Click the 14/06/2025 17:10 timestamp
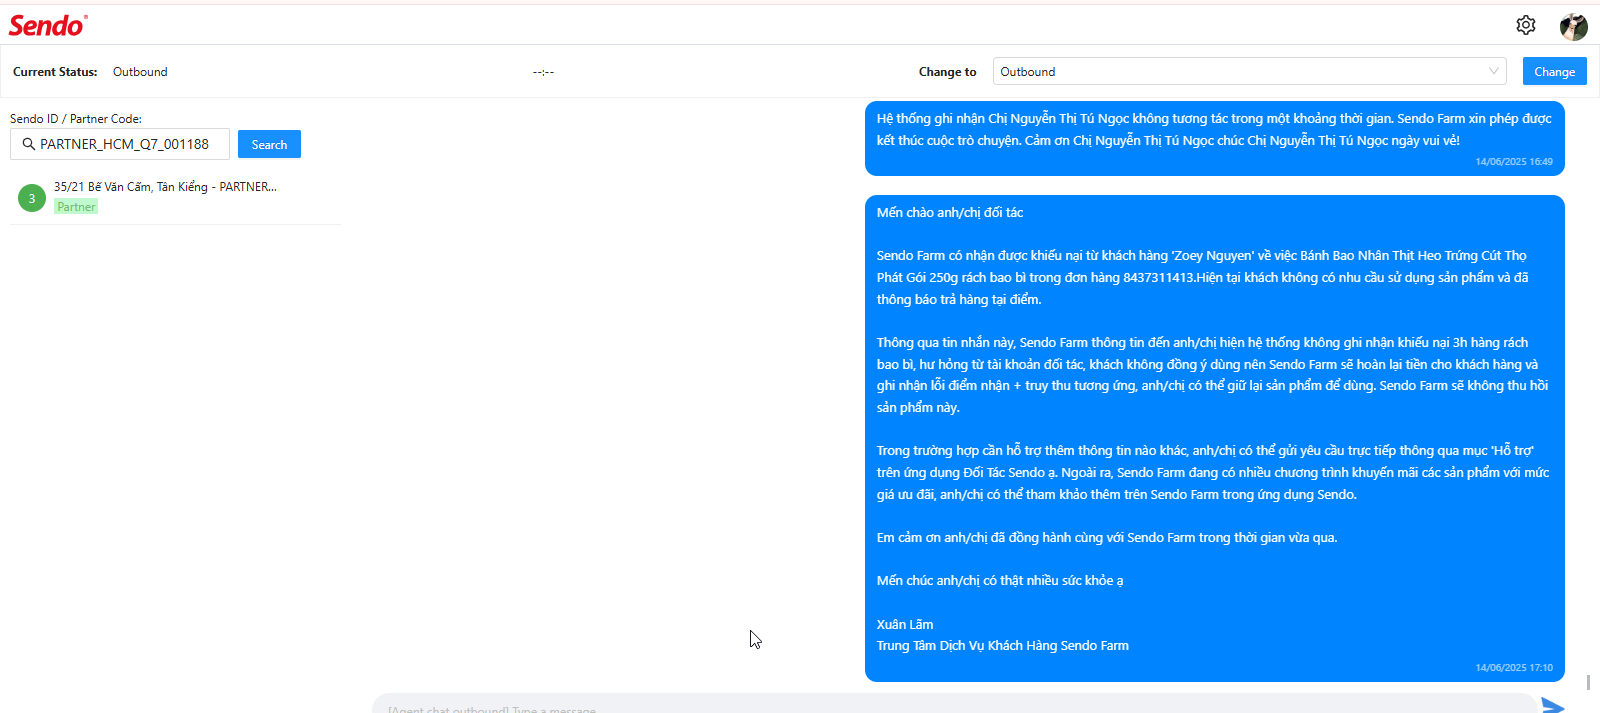The image size is (1600, 713). tap(1514, 668)
